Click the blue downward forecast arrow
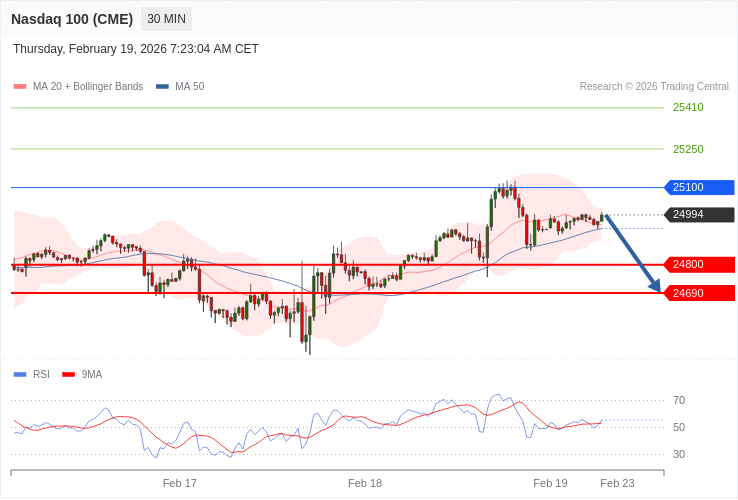The image size is (738, 500). (x=632, y=253)
